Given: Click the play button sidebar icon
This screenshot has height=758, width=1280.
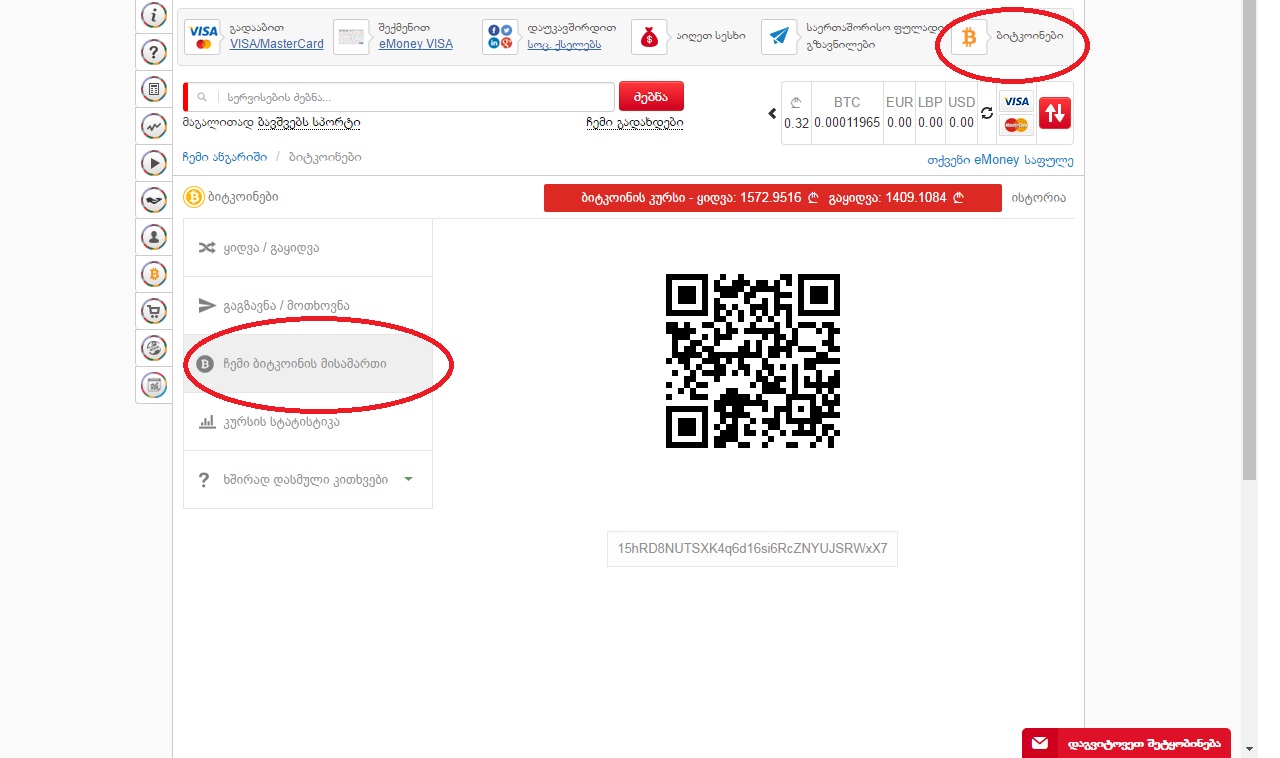Looking at the screenshot, I should coord(153,162).
